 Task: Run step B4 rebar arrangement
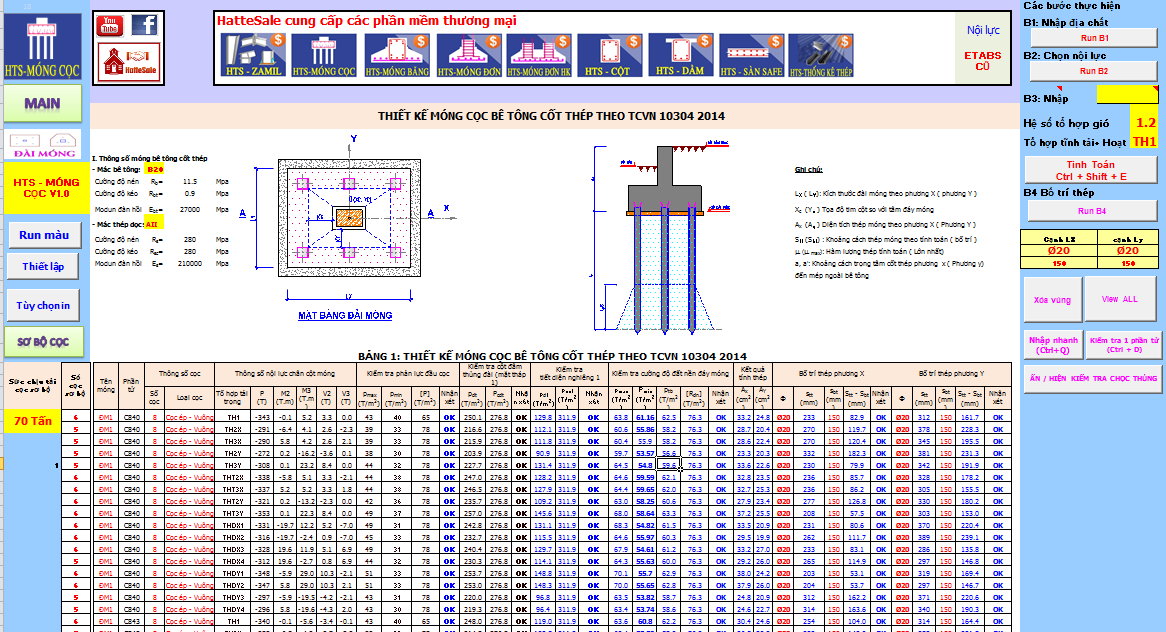[x=1092, y=211]
